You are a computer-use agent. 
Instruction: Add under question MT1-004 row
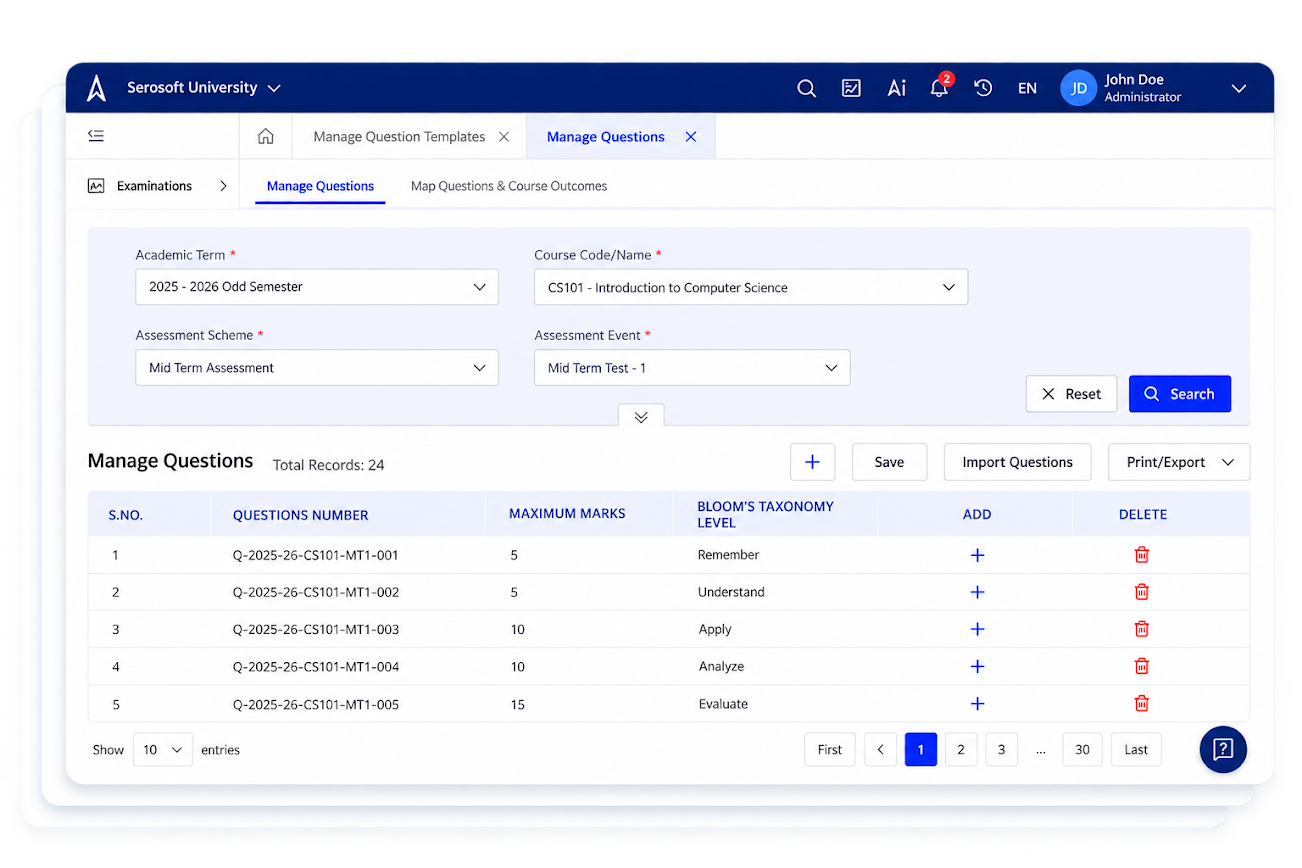coord(977,666)
